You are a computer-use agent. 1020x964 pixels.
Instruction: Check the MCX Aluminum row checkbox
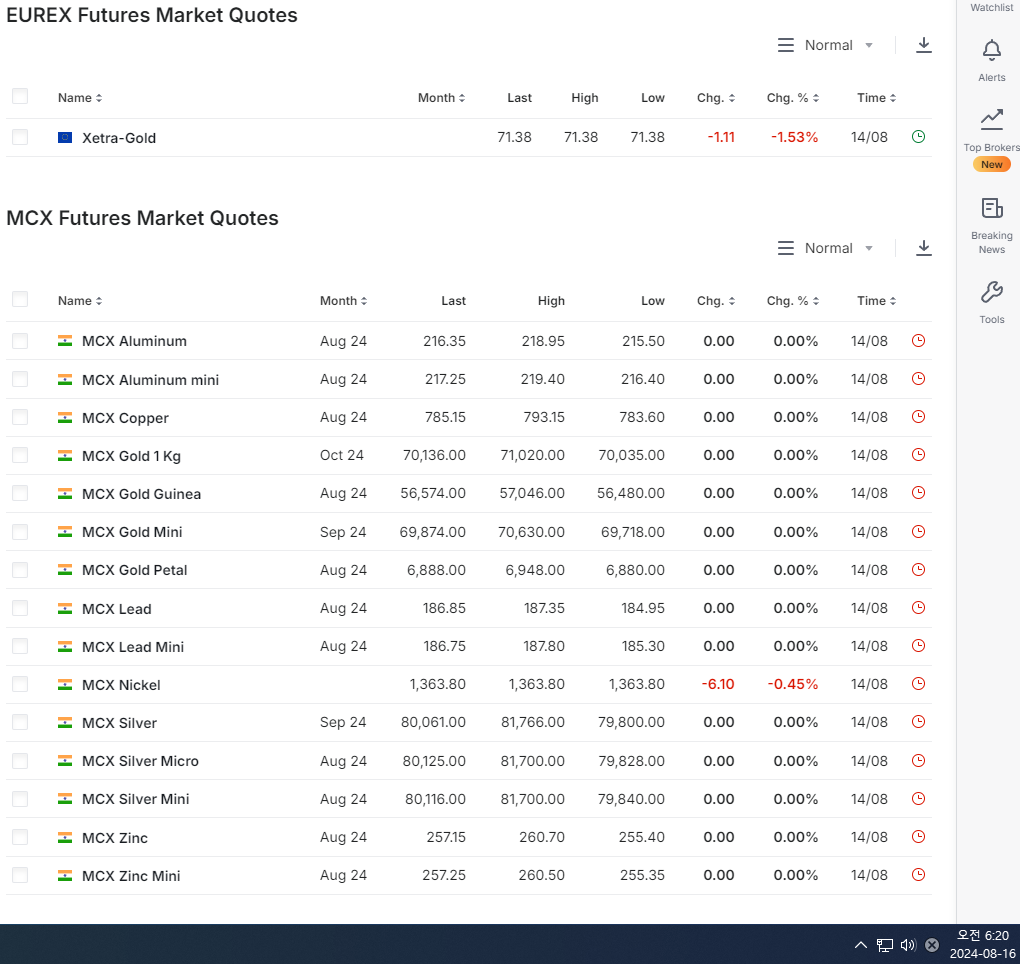20,340
